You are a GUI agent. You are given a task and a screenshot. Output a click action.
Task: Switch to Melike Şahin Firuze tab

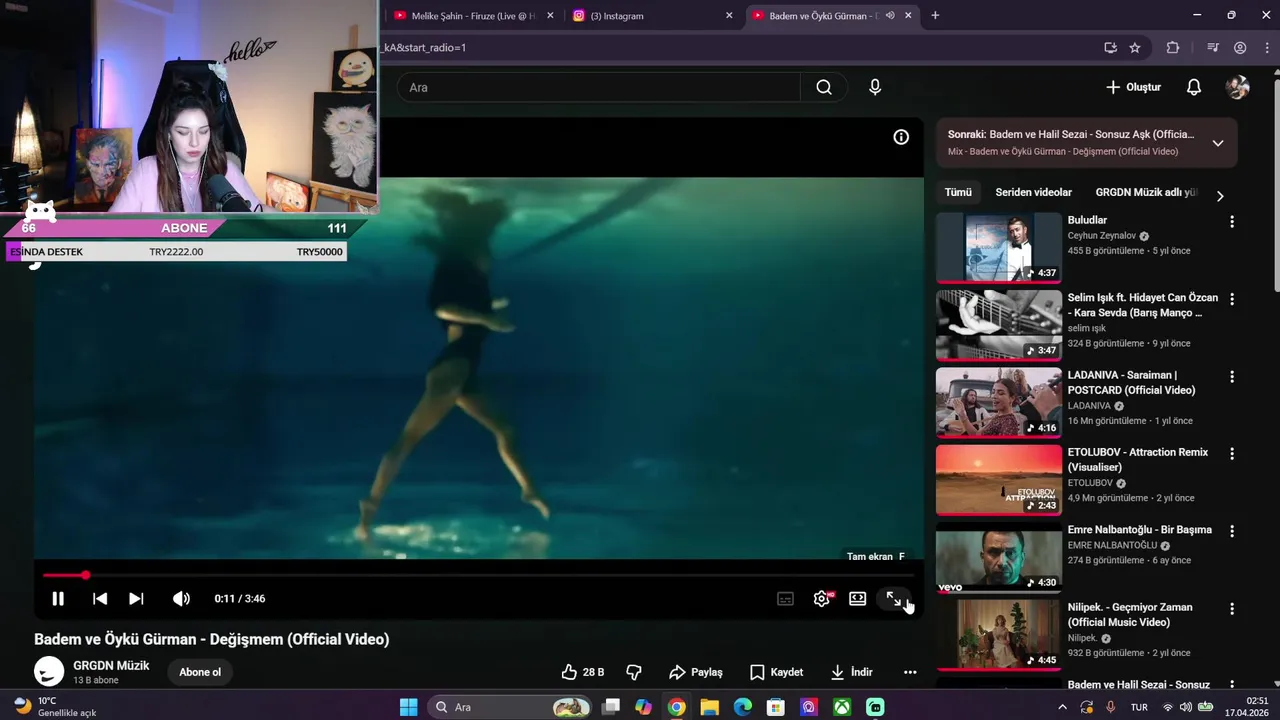(475, 16)
